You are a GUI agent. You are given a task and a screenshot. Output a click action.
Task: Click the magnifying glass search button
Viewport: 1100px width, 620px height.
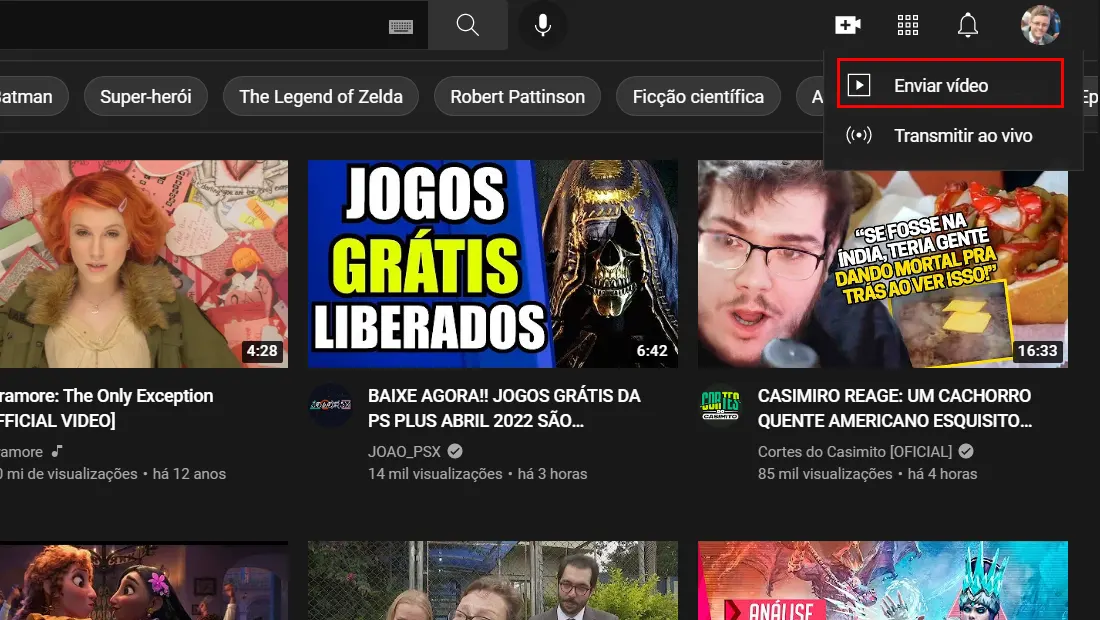(x=468, y=25)
